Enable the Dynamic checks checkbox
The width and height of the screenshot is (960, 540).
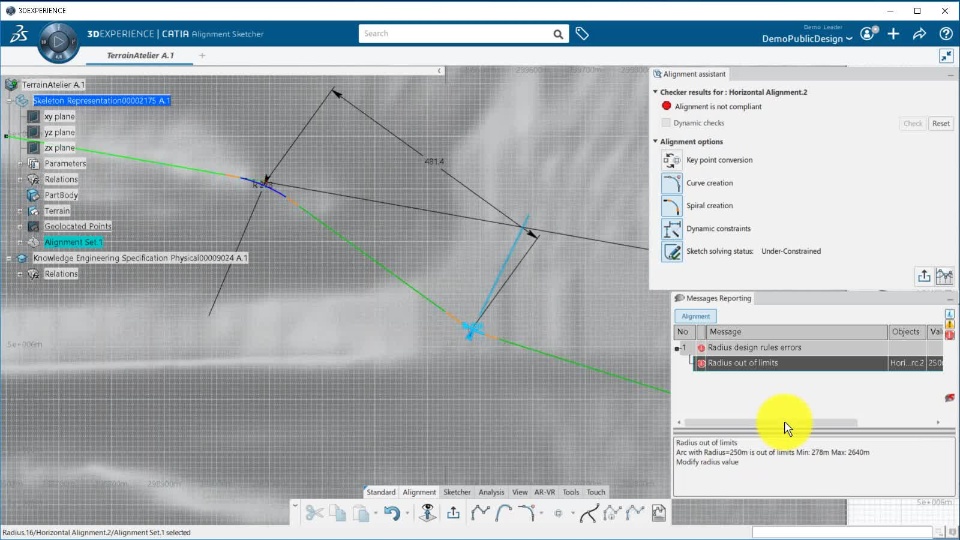pyautogui.click(x=666, y=123)
